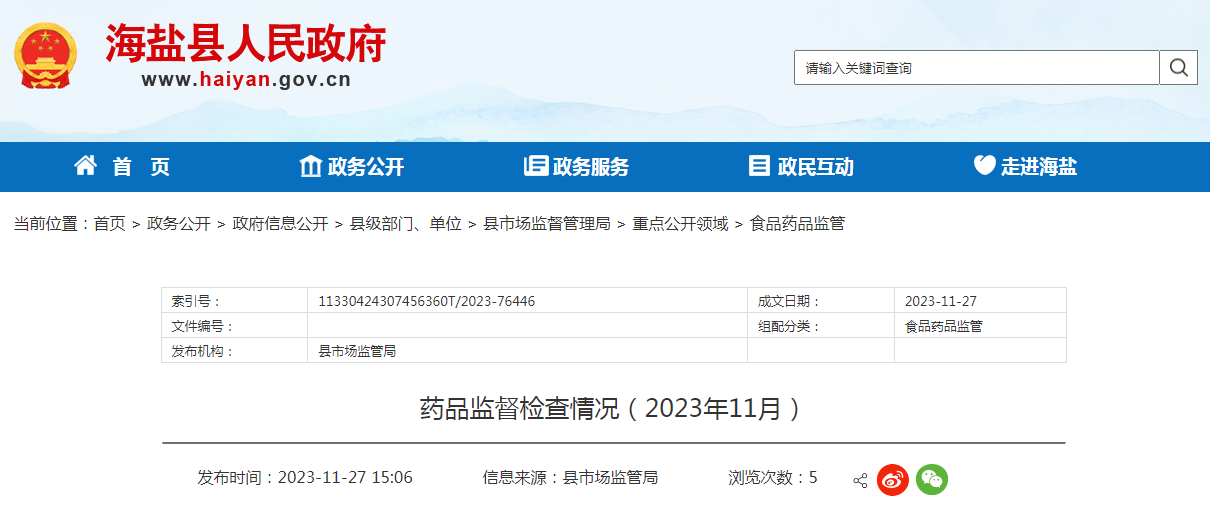Click the 当前位置 breadcrumb label

(x=52, y=224)
